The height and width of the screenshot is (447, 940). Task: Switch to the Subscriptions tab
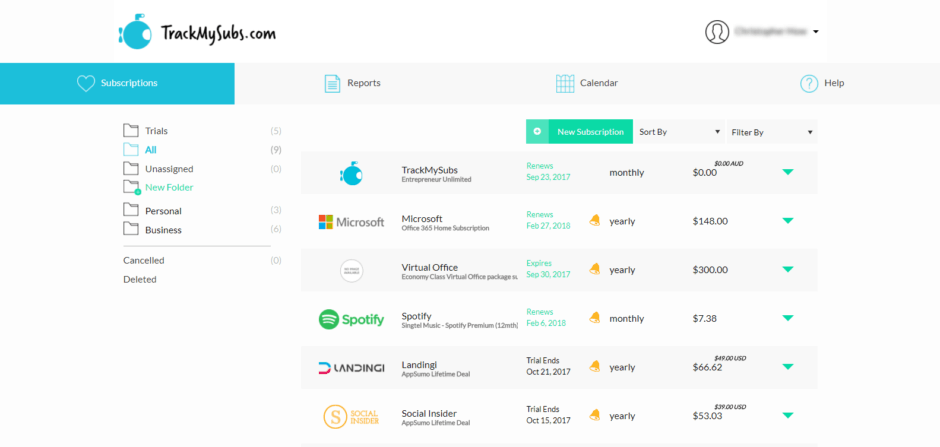[x=117, y=83]
